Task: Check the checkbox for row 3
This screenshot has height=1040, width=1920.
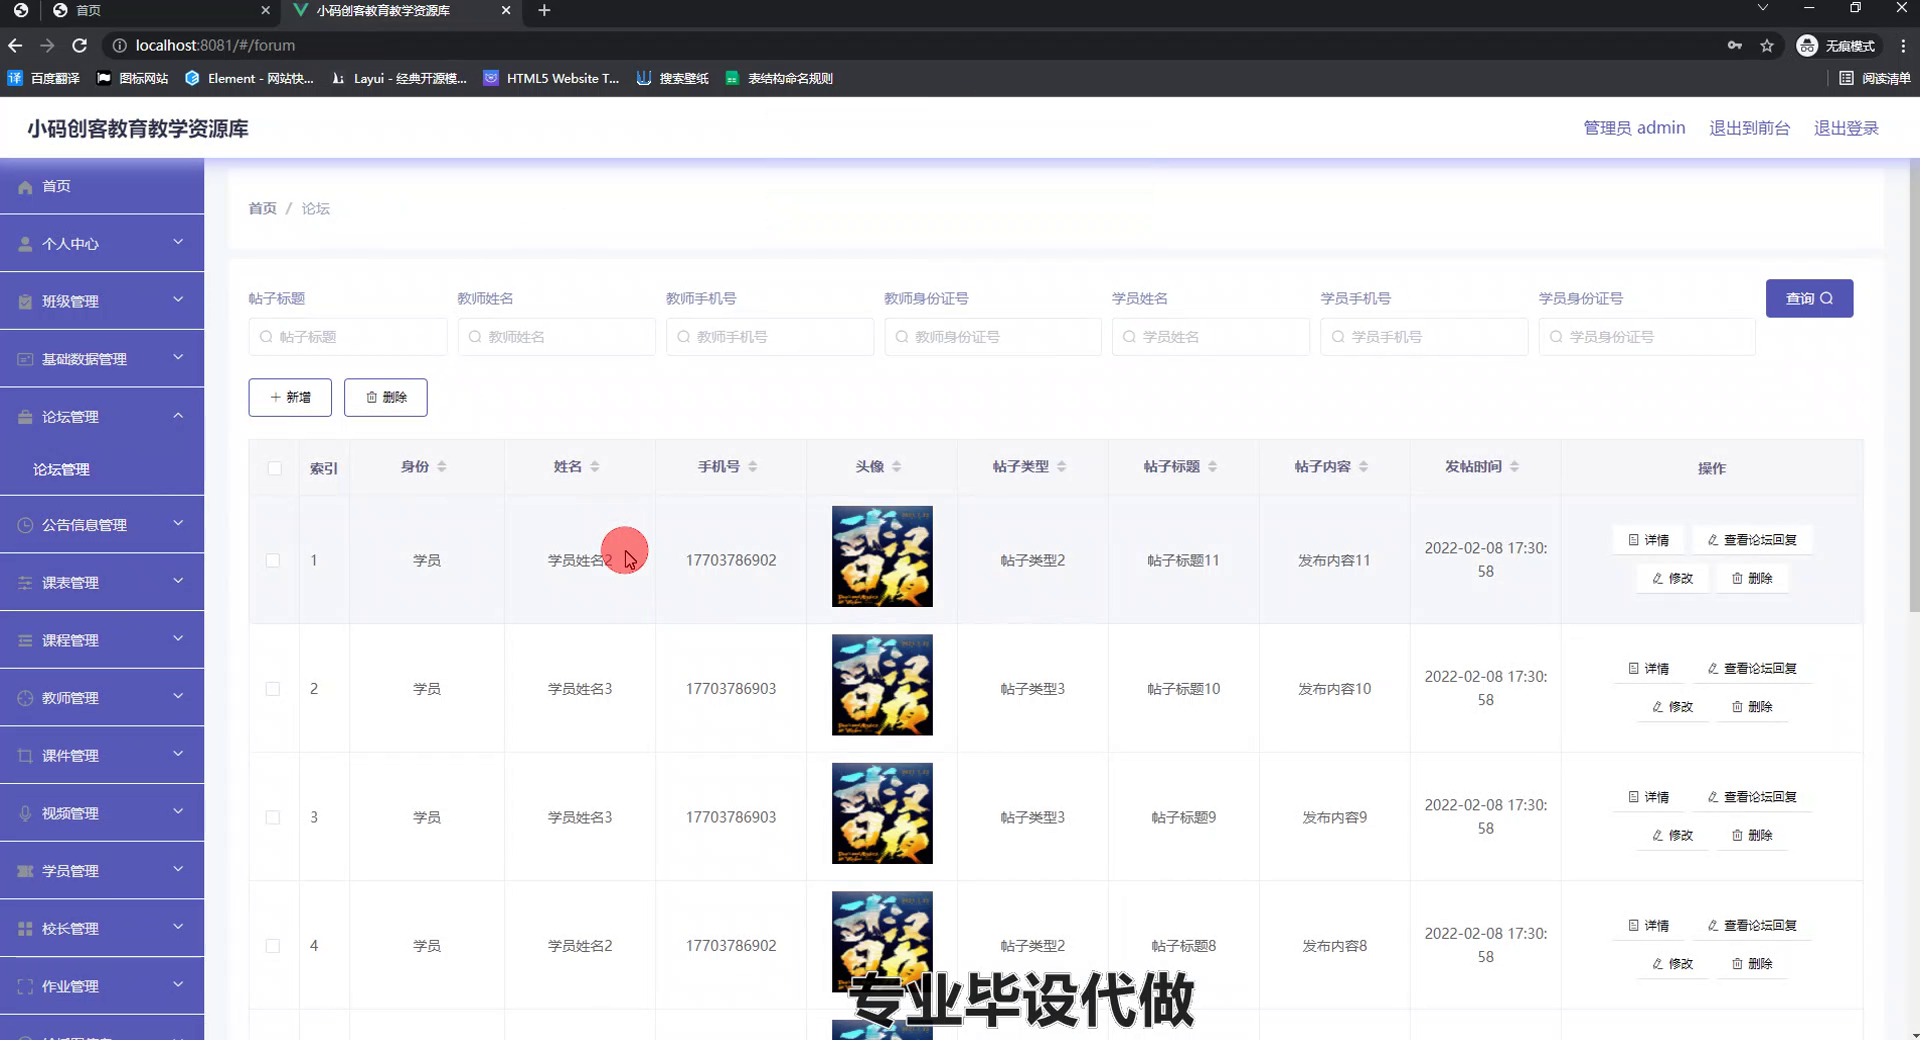Action: tap(273, 817)
